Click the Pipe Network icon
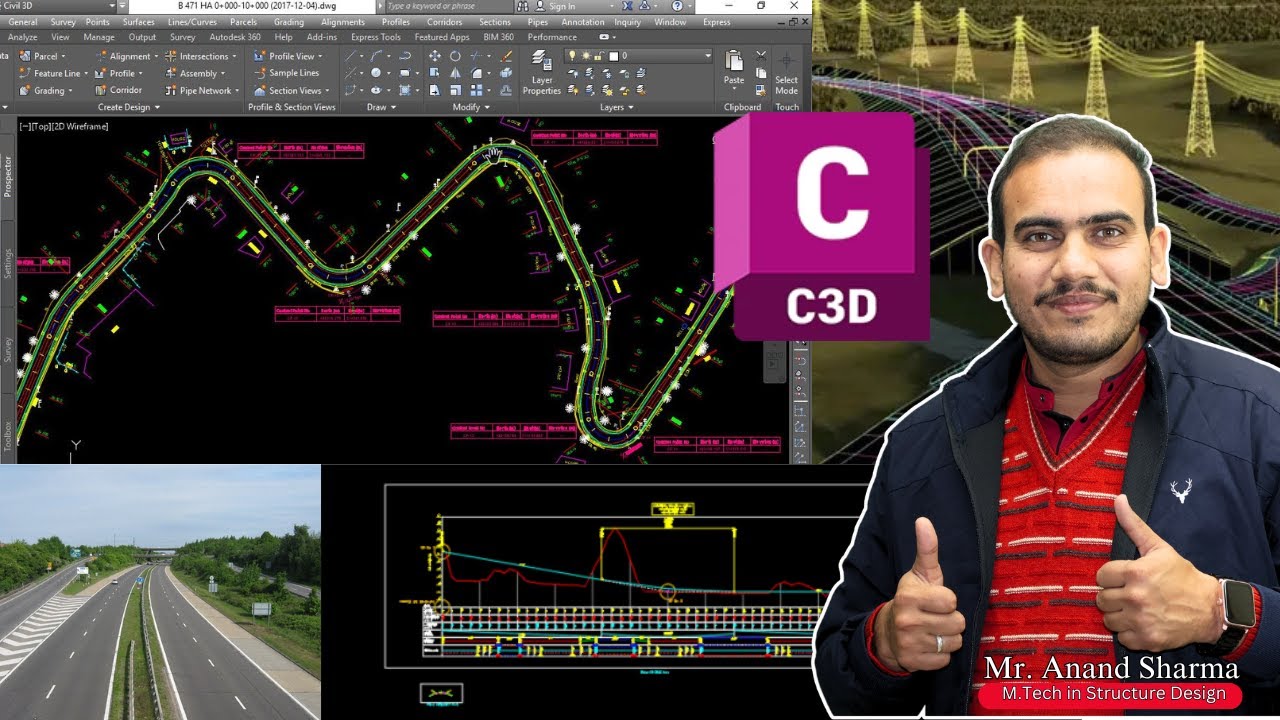 (171, 90)
